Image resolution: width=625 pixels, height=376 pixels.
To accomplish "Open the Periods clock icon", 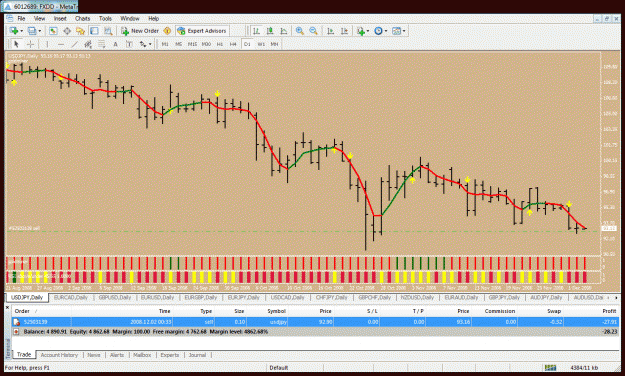I will coord(378,31).
